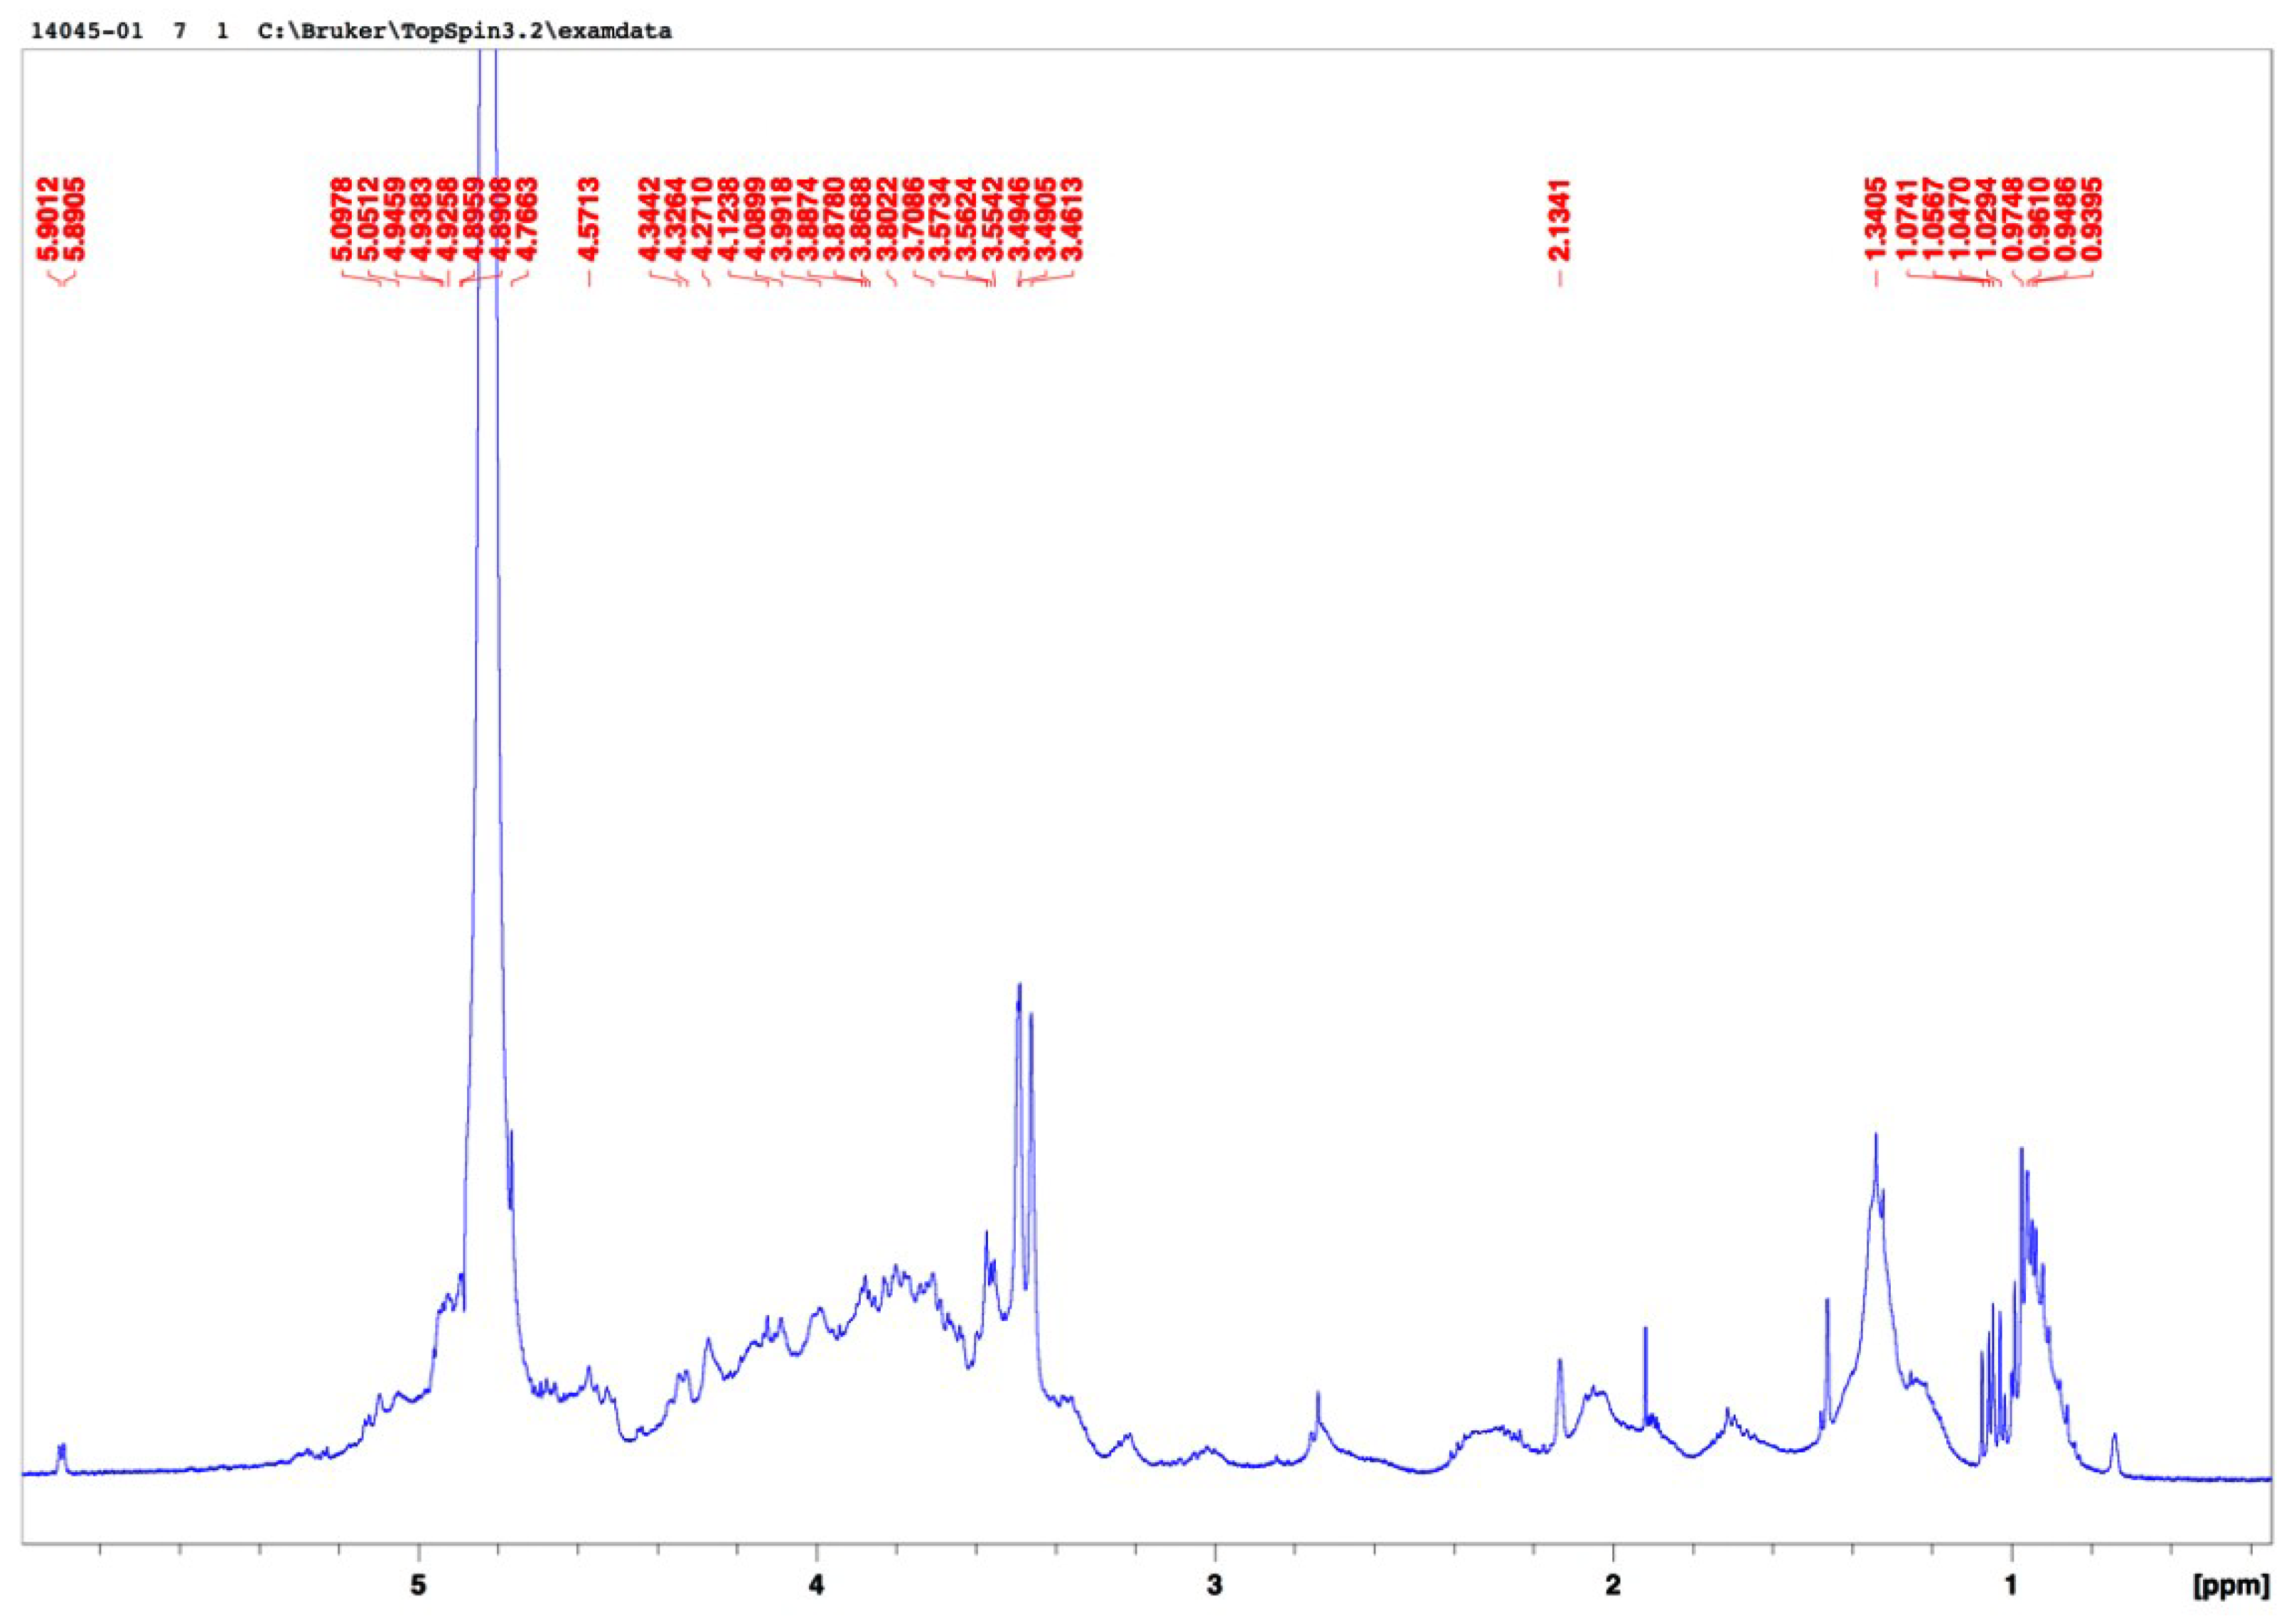Click the 2.1341 peak label
The height and width of the screenshot is (1623, 2296).
[1559, 219]
